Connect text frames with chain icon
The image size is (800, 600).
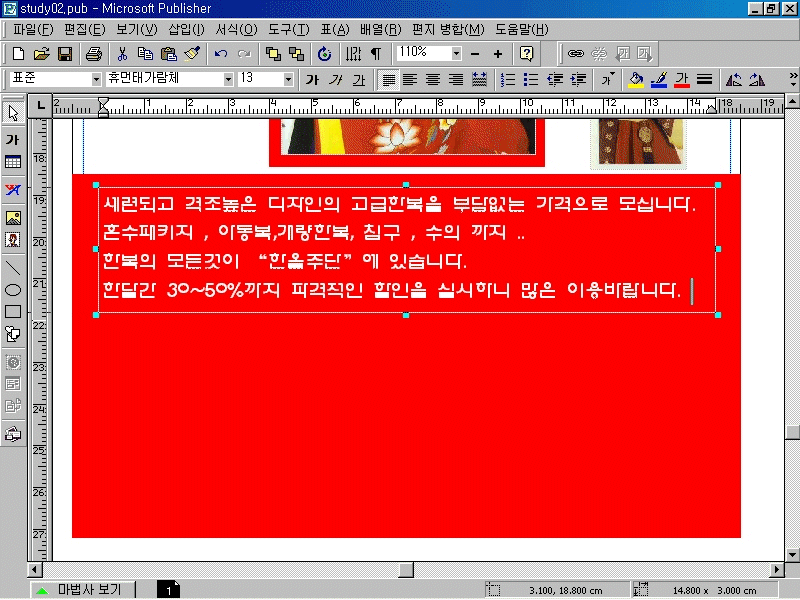pyautogui.click(x=576, y=54)
